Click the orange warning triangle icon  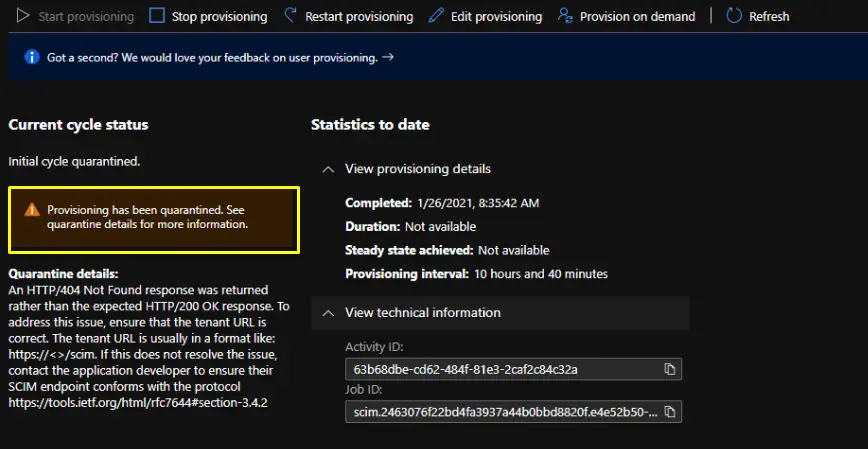pos(32,210)
